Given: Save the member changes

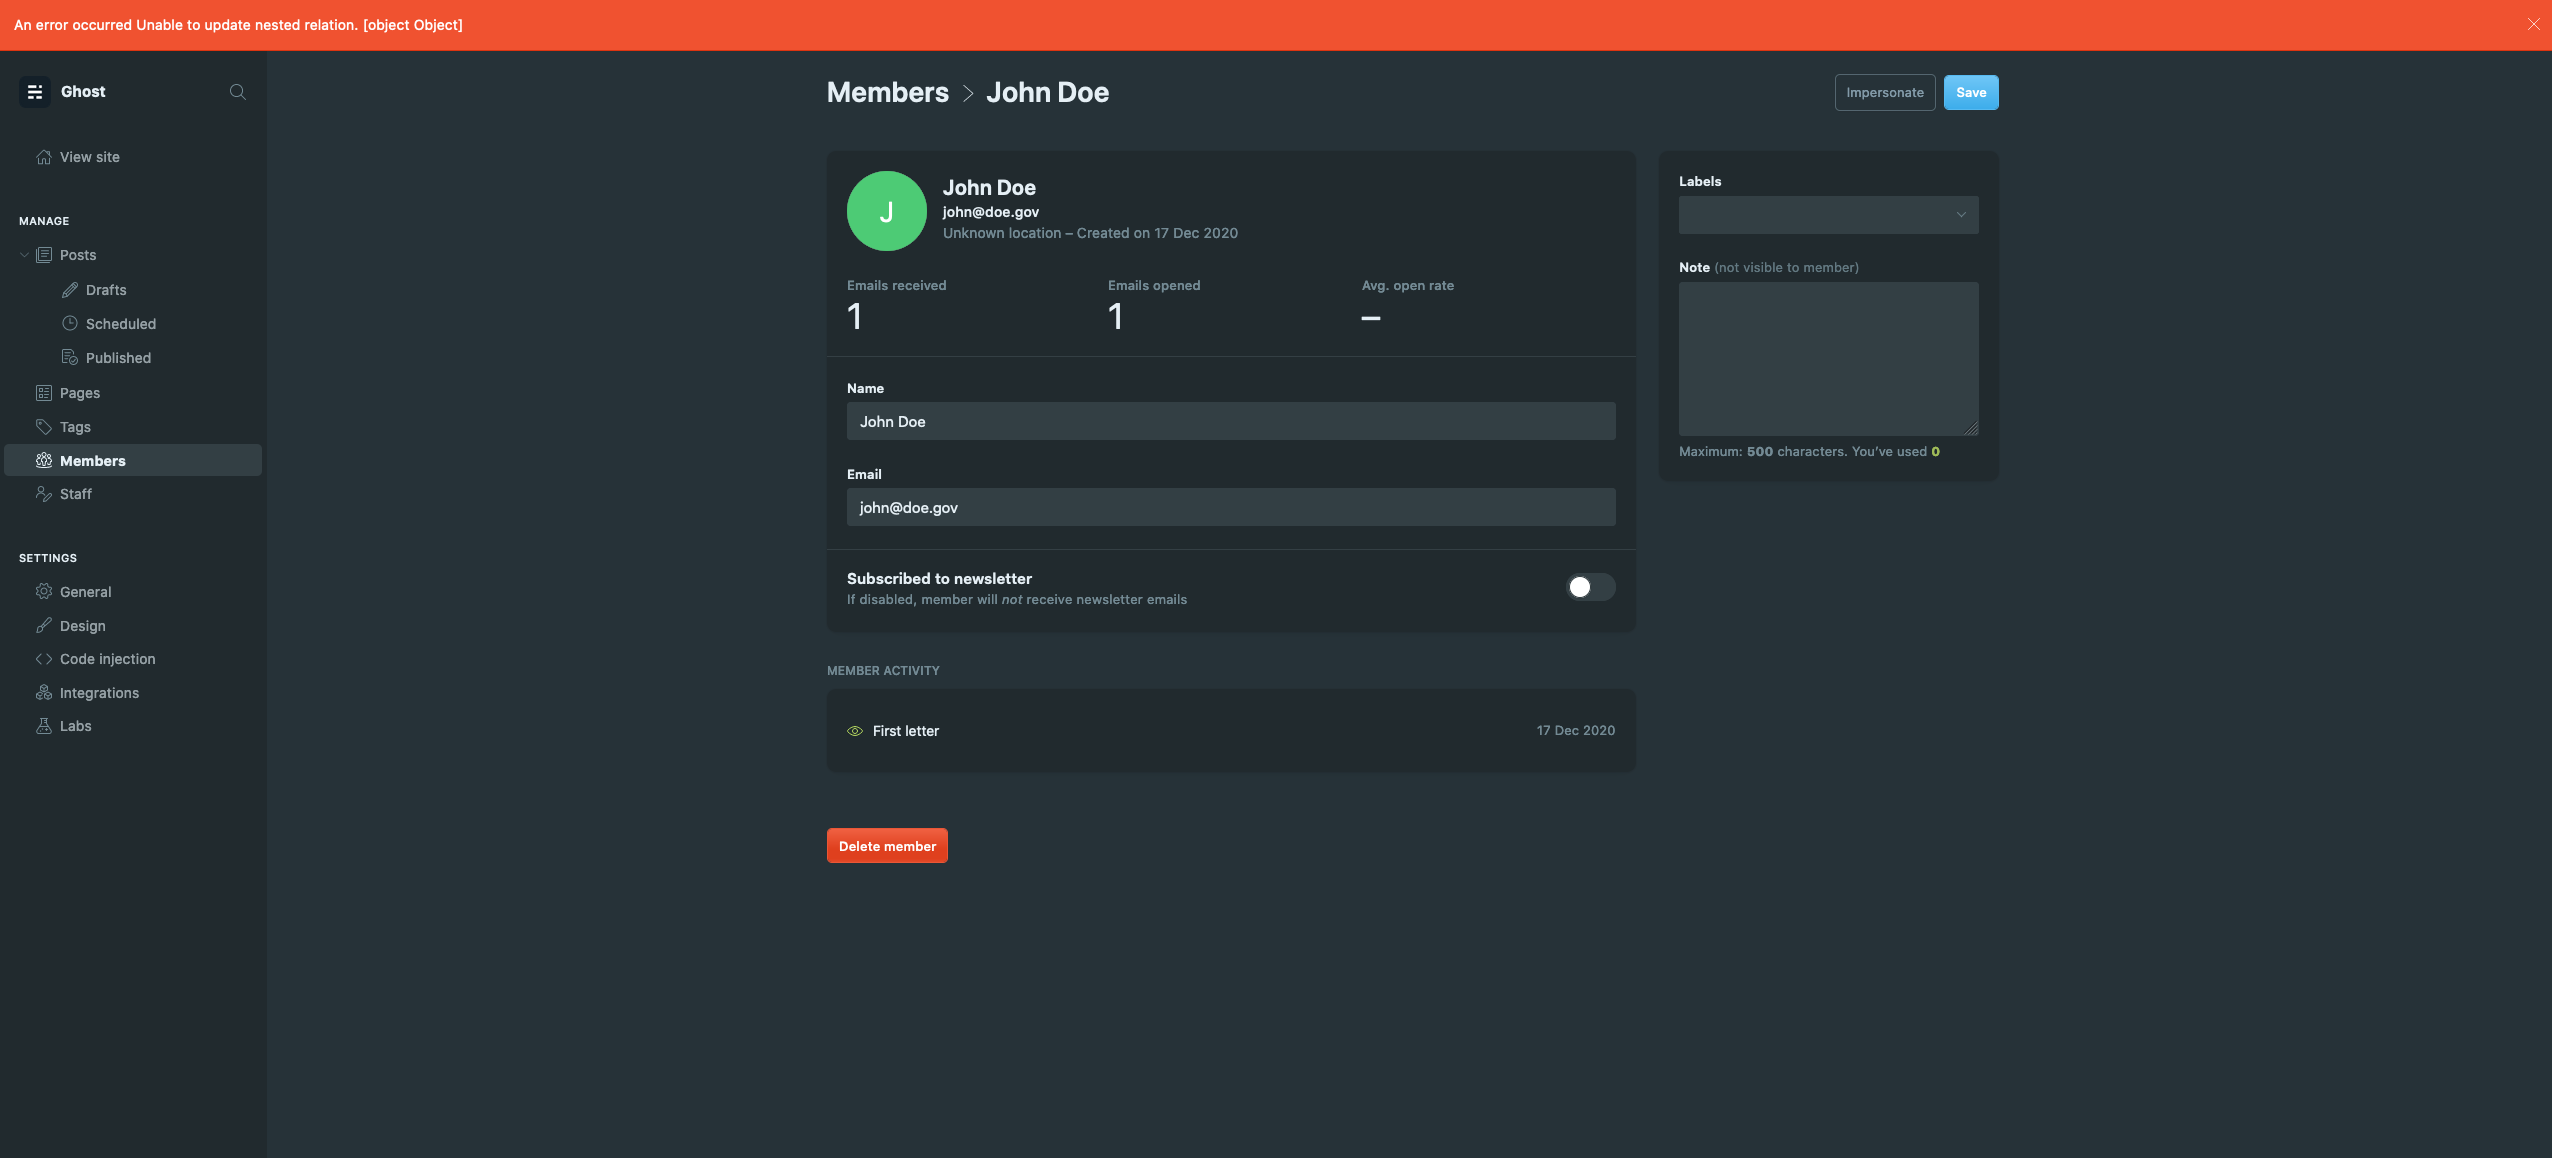Looking at the screenshot, I should click(x=1970, y=92).
